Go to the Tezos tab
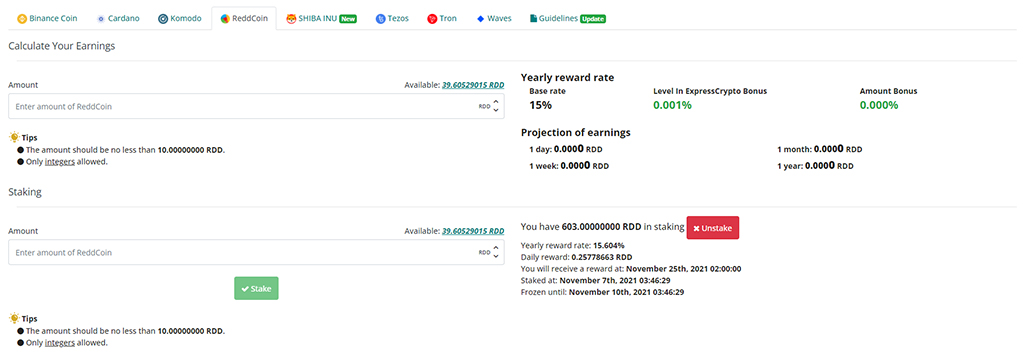1024x361 pixels. tap(392, 19)
